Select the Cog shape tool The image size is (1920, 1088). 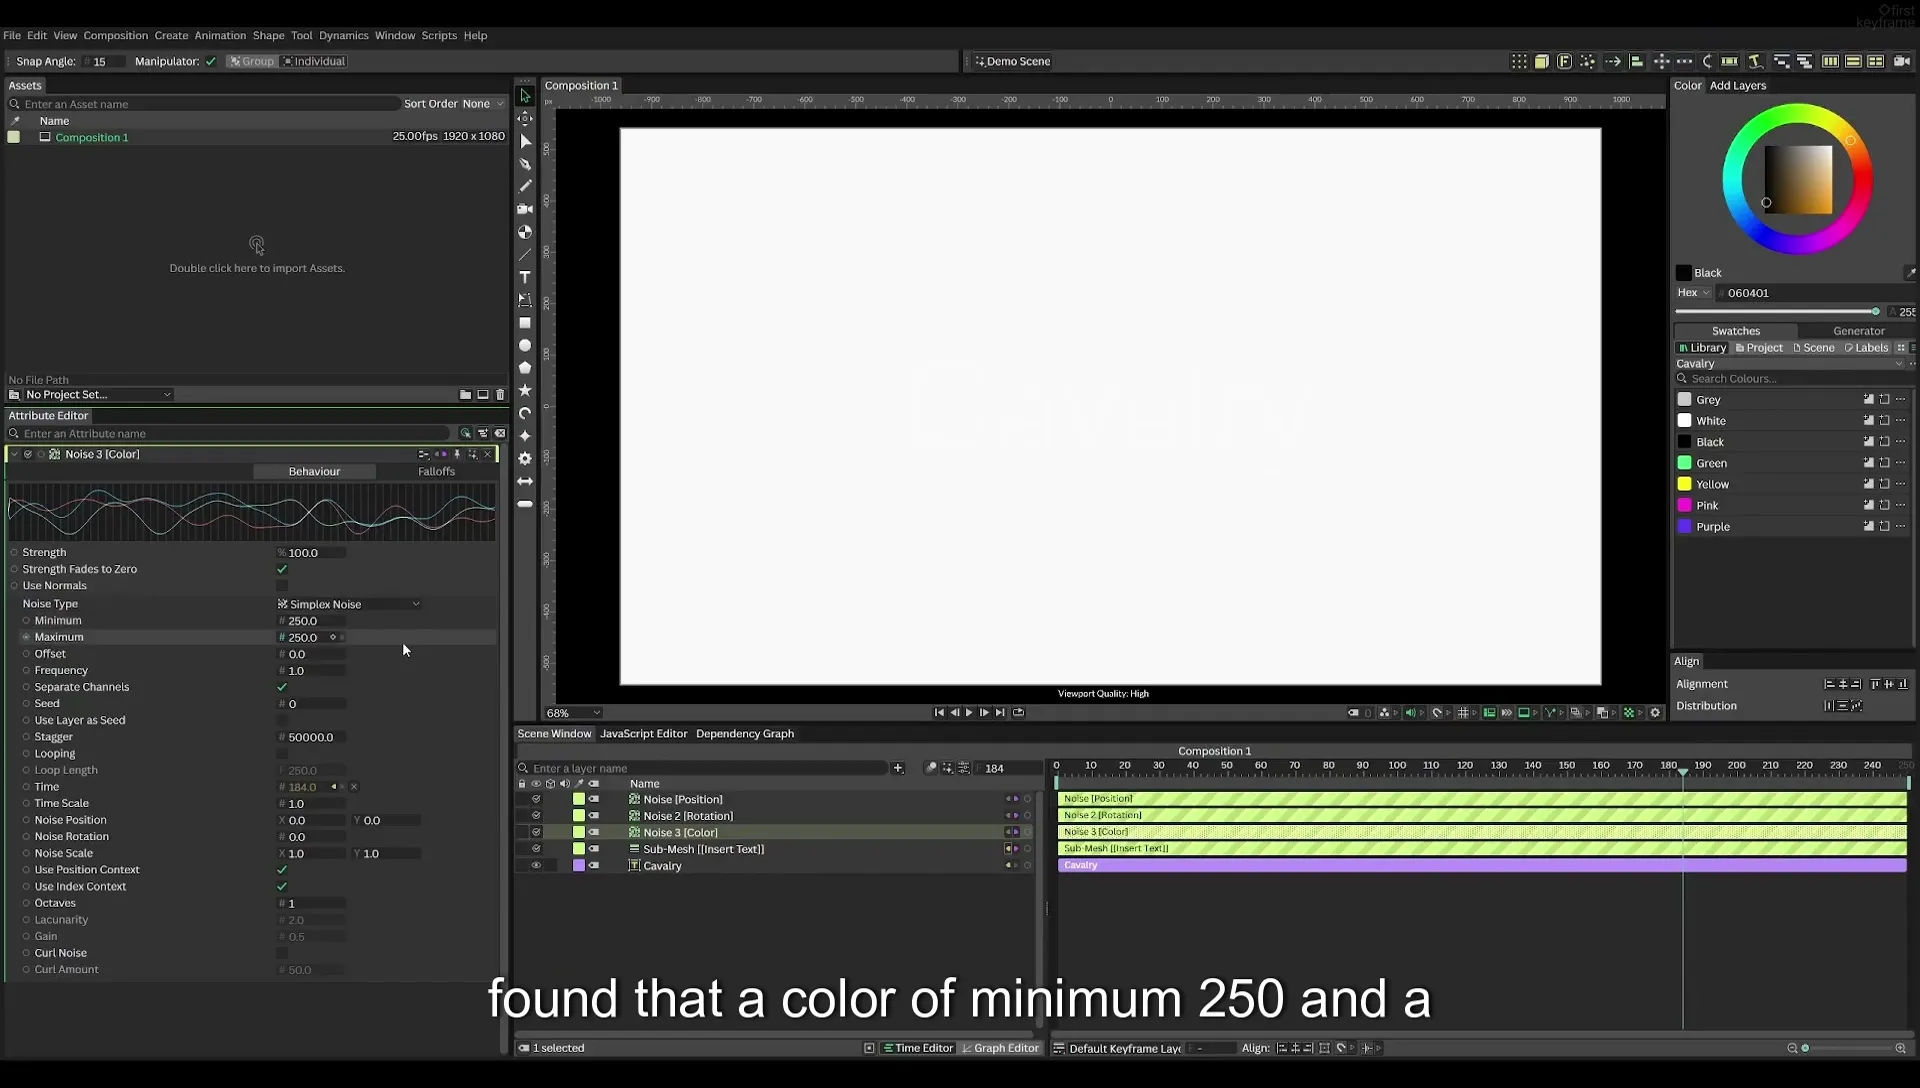pyautogui.click(x=524, y=458)
